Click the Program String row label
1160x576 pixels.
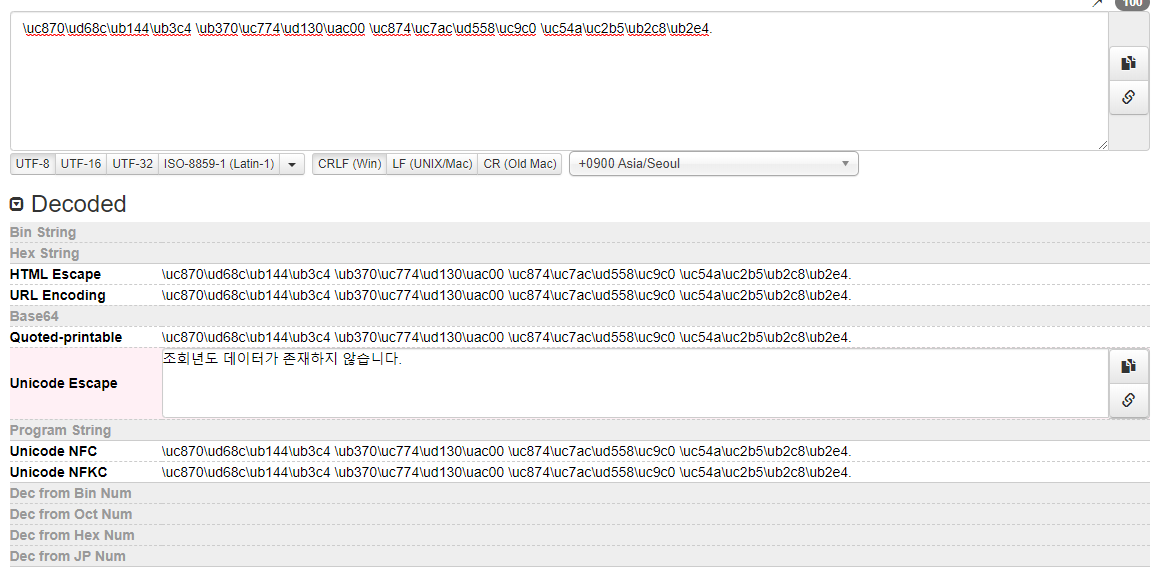point(61,430)
